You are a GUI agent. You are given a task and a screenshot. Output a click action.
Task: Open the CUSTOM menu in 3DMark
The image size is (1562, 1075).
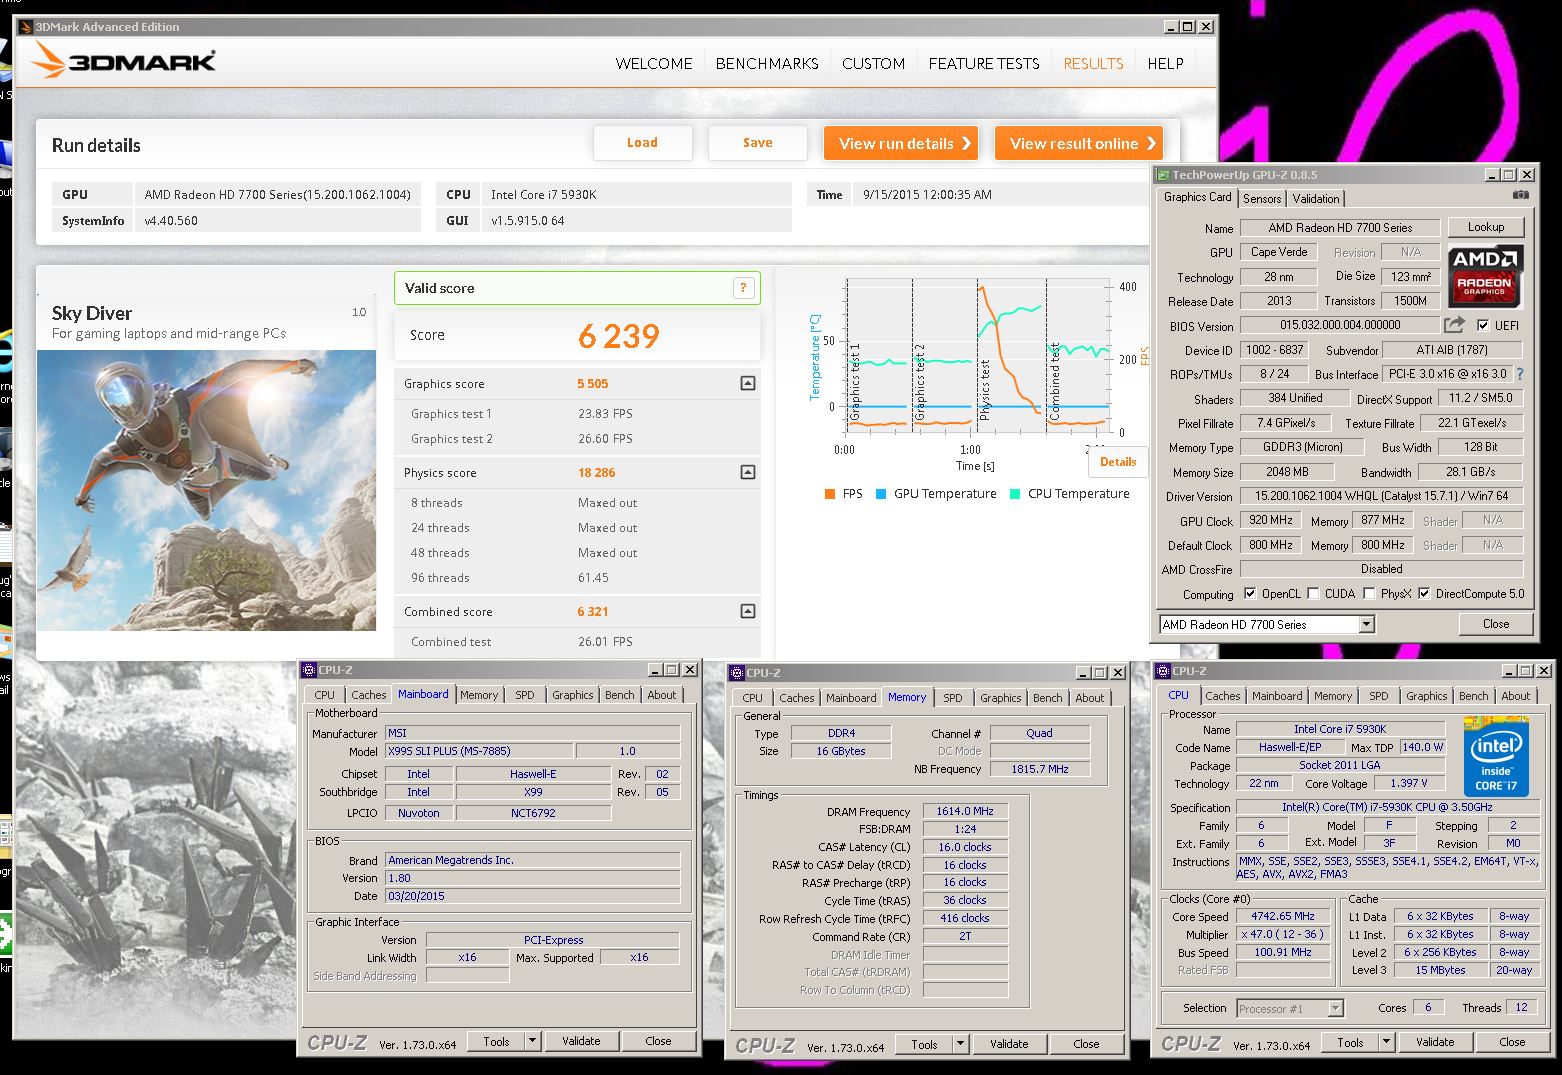coord(873,63)
